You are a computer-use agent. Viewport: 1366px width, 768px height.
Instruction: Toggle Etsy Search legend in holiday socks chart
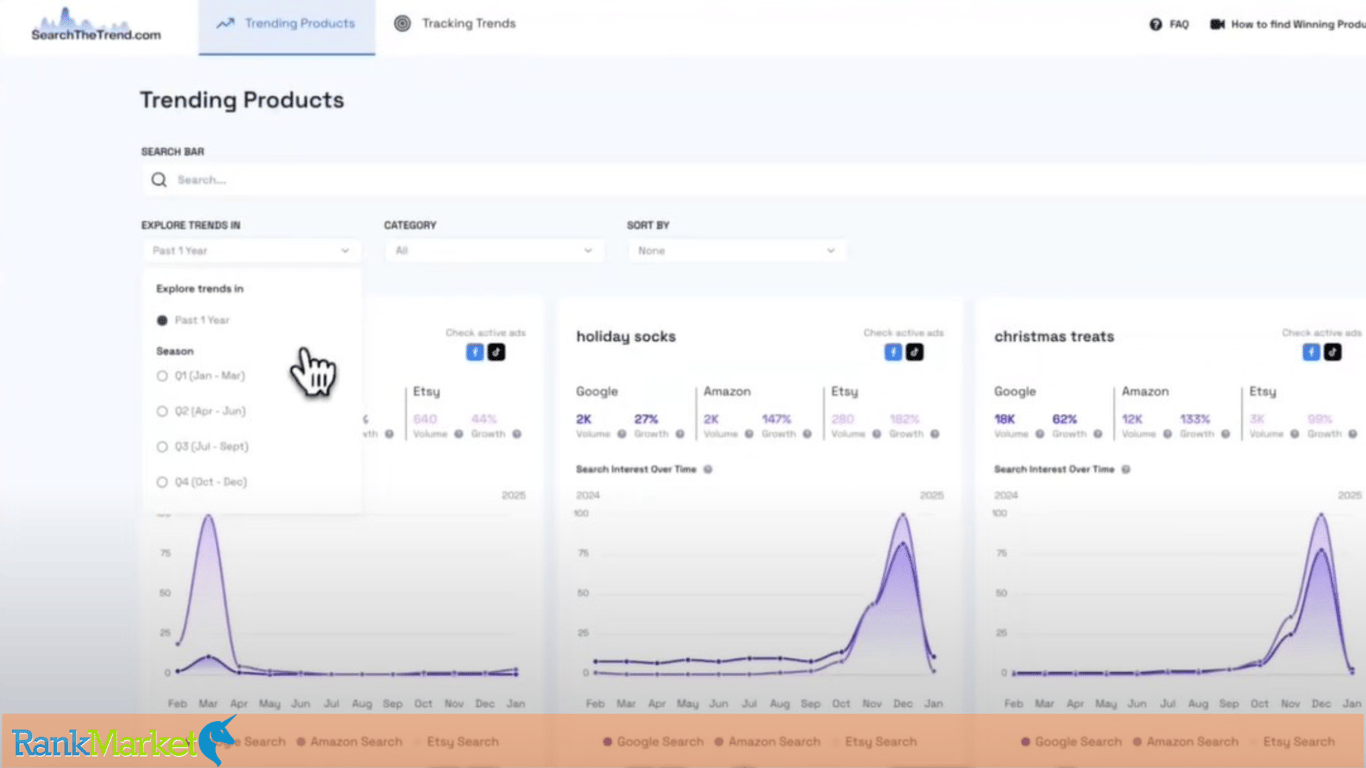(873, 742)
